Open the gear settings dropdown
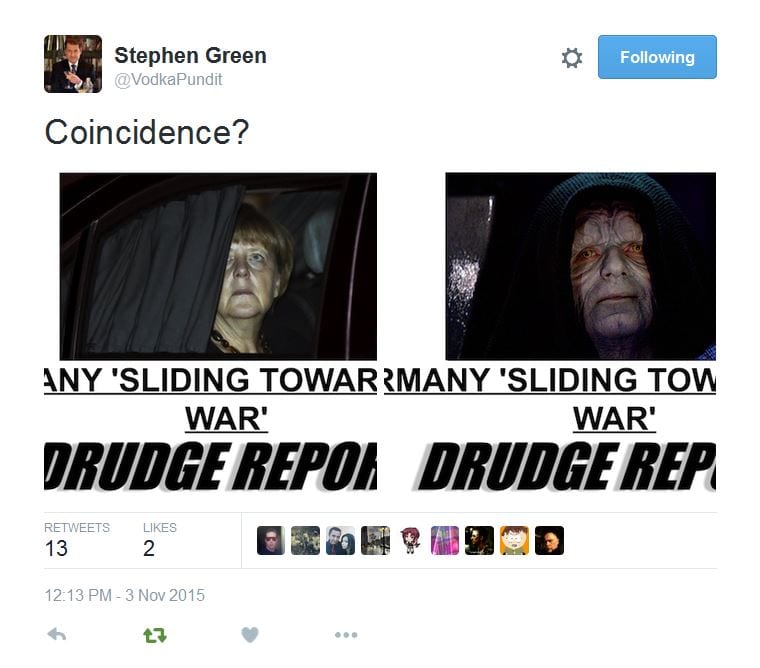 (572, 58)
